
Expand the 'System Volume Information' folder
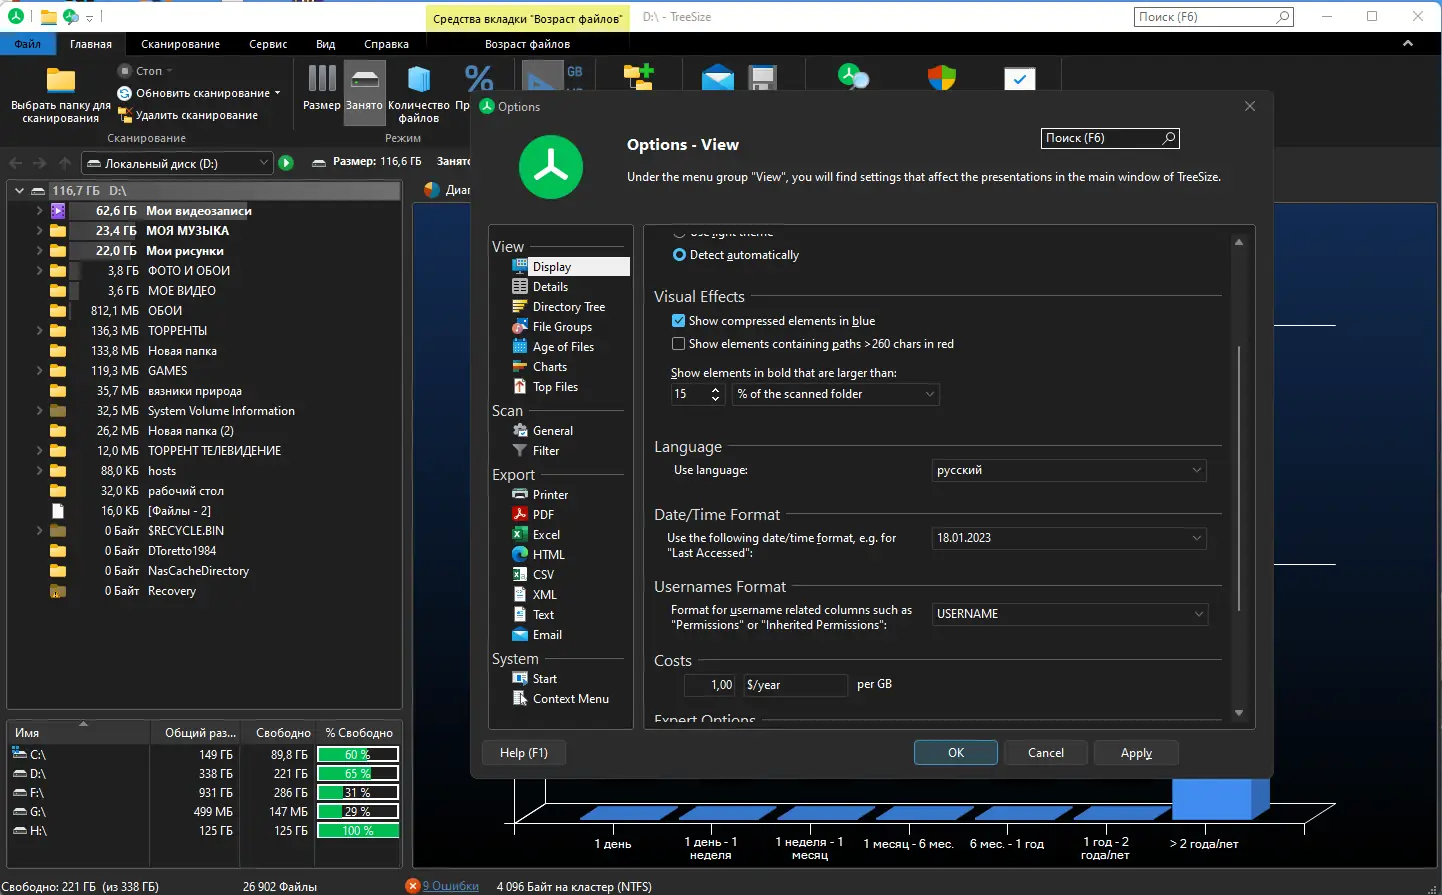coord(39,411)
